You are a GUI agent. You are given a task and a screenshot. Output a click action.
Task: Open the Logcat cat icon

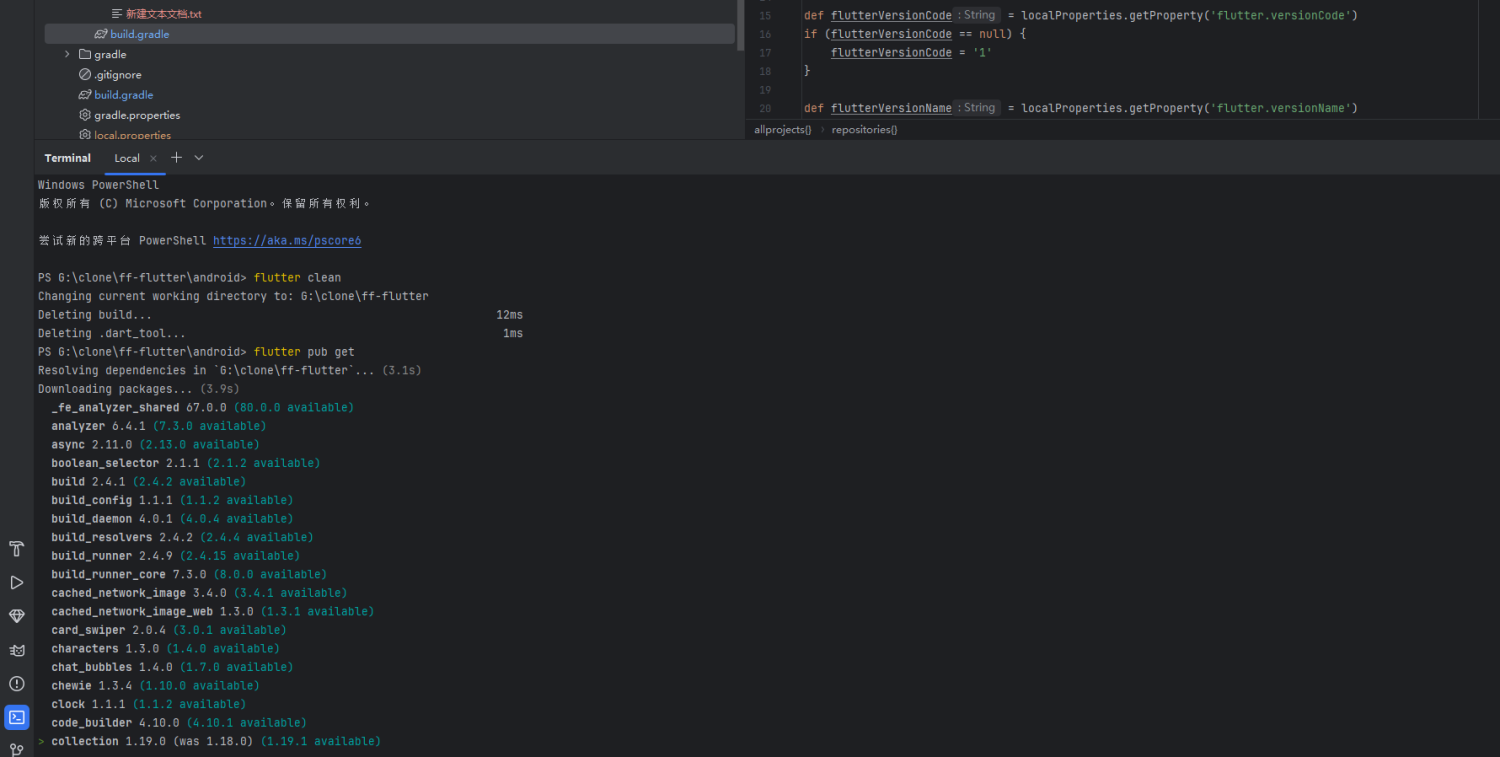pyautogui.click(x=16, y=650)
